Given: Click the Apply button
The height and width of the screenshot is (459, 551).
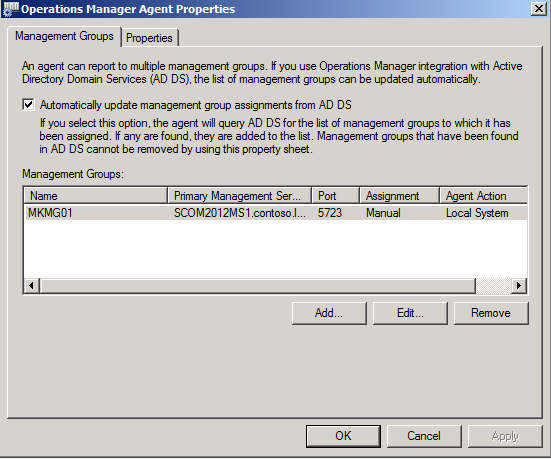Looking at the screenshot, I should pyautogui.click(x=505, y=436).
